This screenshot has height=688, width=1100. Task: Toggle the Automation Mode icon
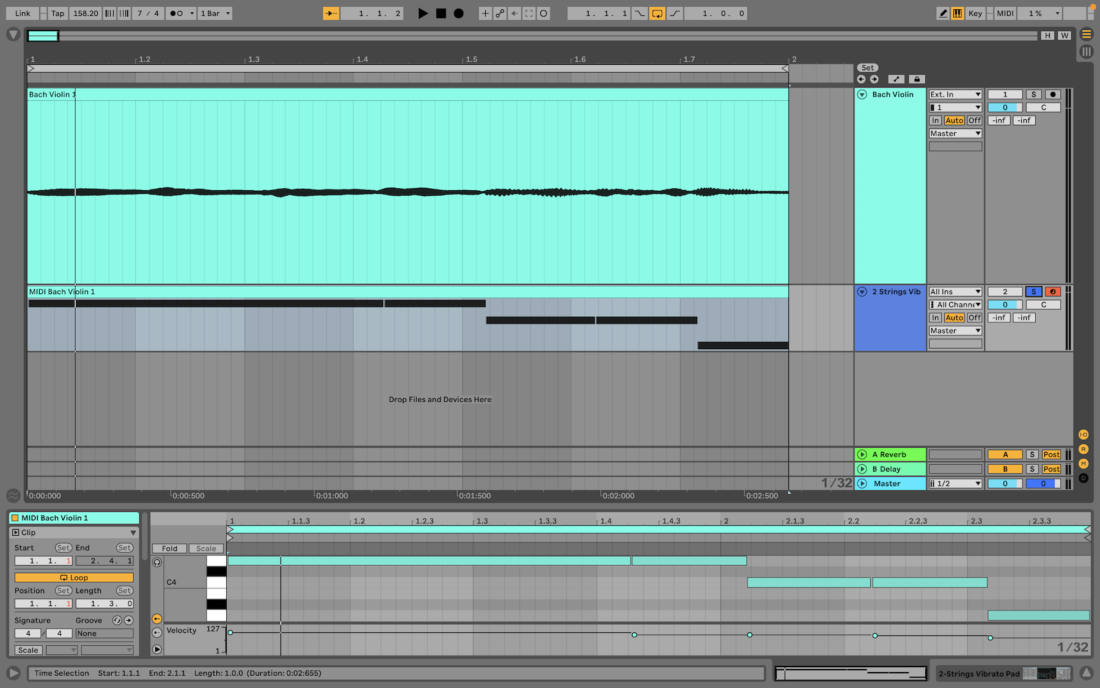(896, 79)
